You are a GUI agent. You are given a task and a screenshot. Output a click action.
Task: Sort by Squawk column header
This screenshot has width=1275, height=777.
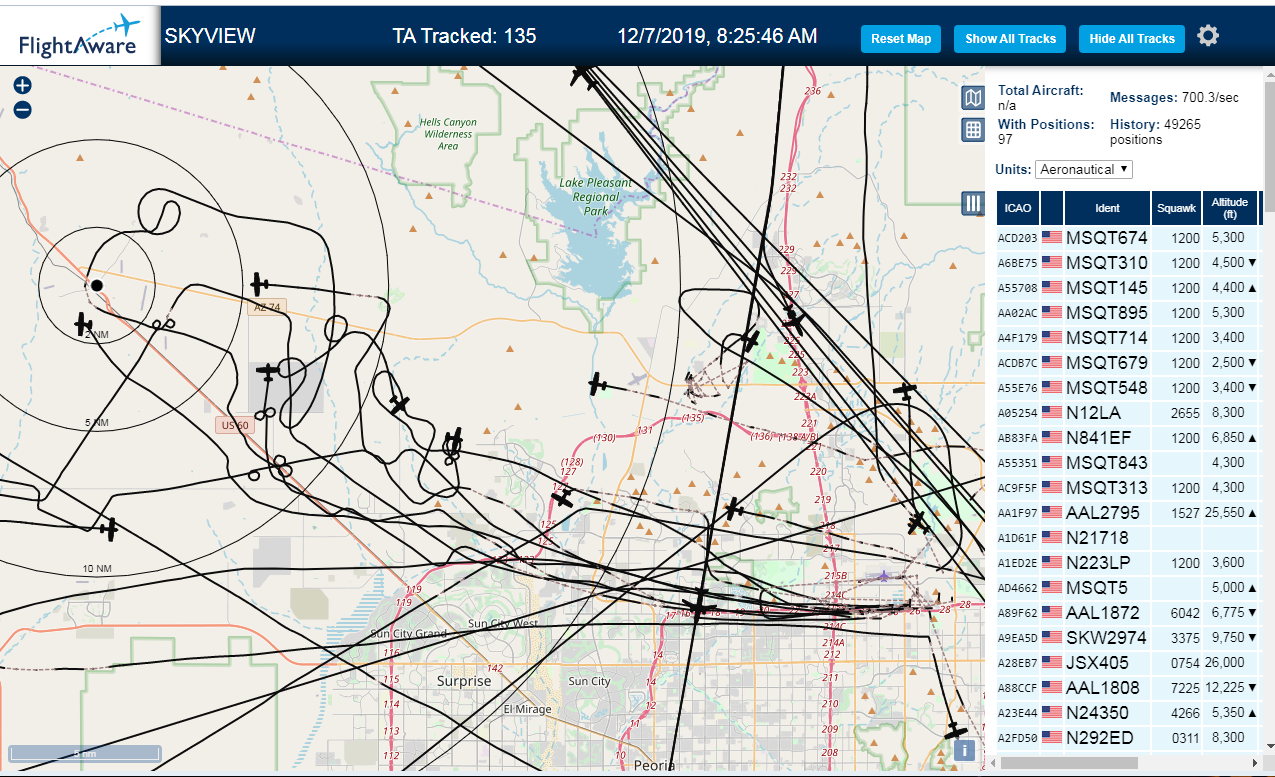tap(1176, 208)
